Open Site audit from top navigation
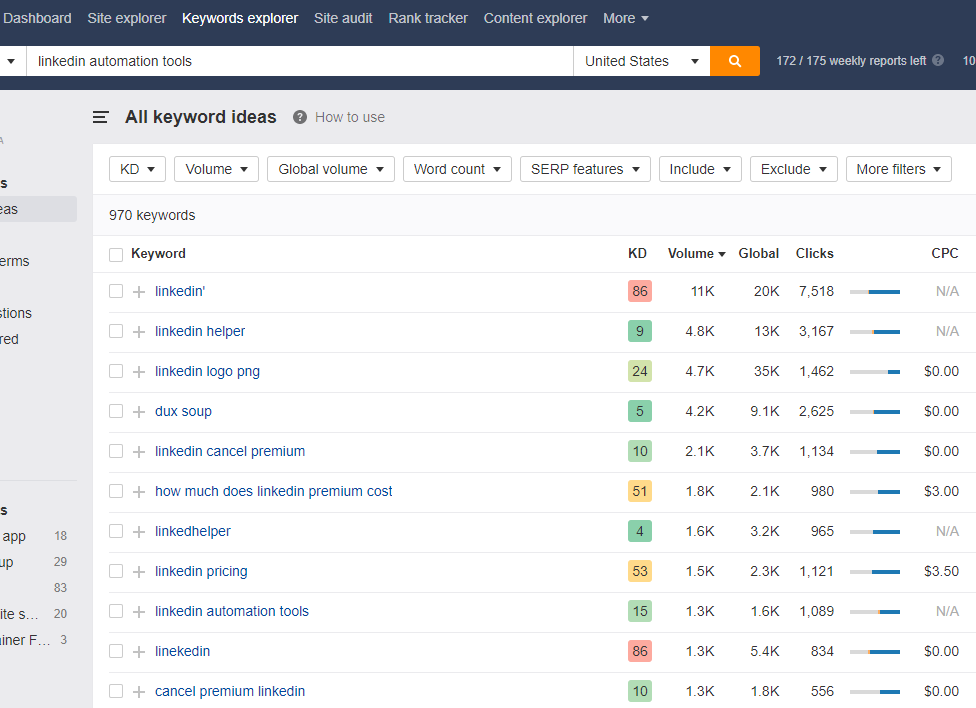976x708 pixels. [343, 19]
